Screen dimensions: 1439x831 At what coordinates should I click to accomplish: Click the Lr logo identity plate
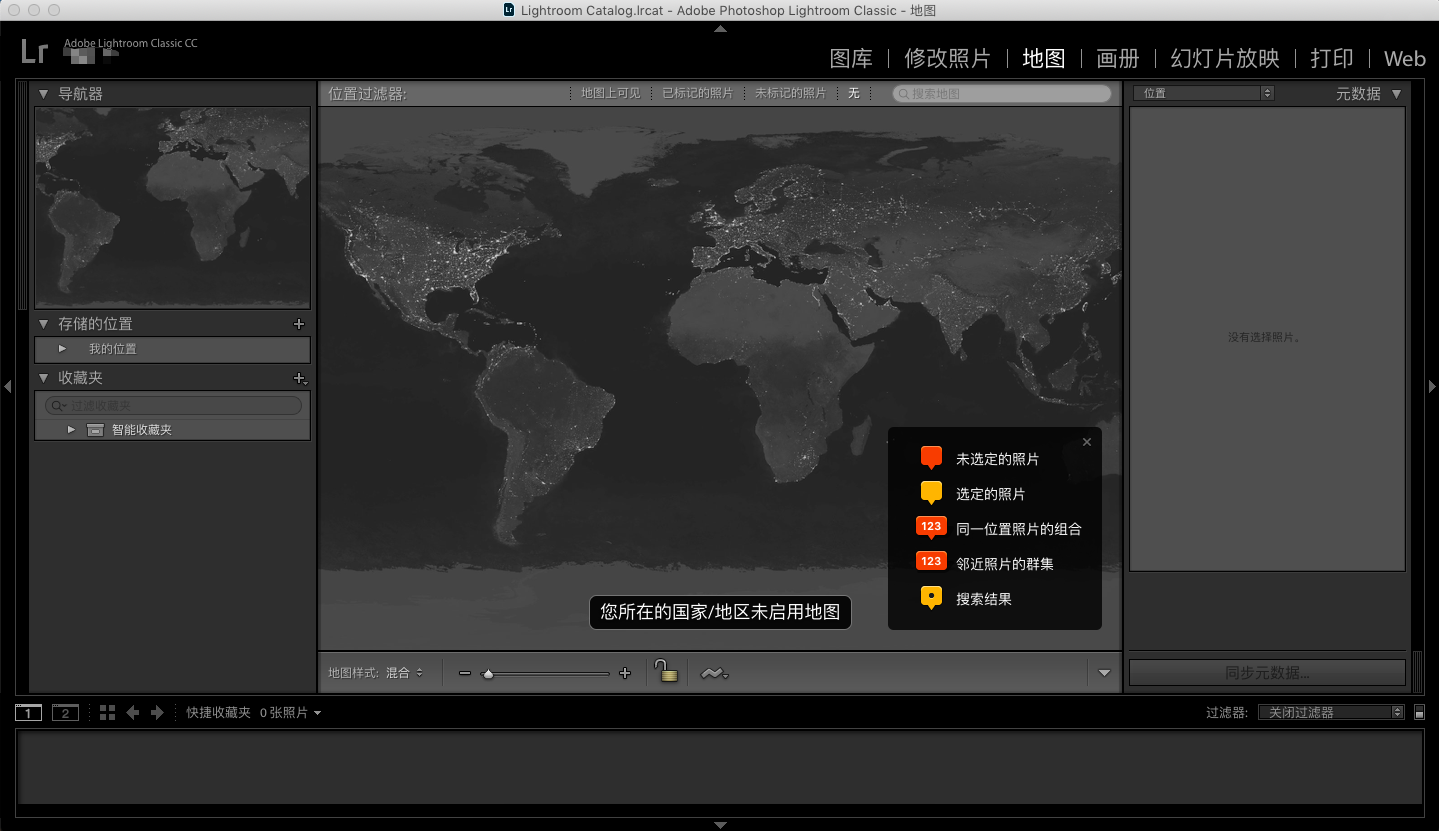[x=34, y=51]
